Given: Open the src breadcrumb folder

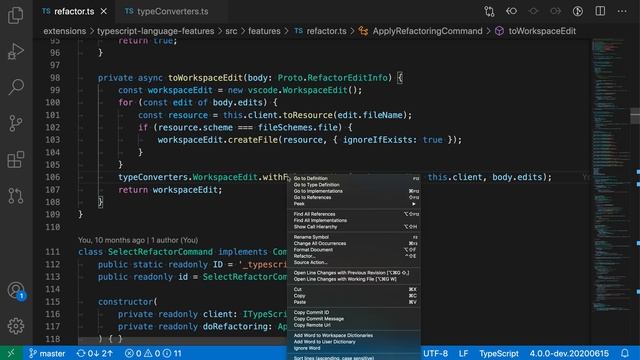Looking at the screenshot, I should [x=231, y=31].
